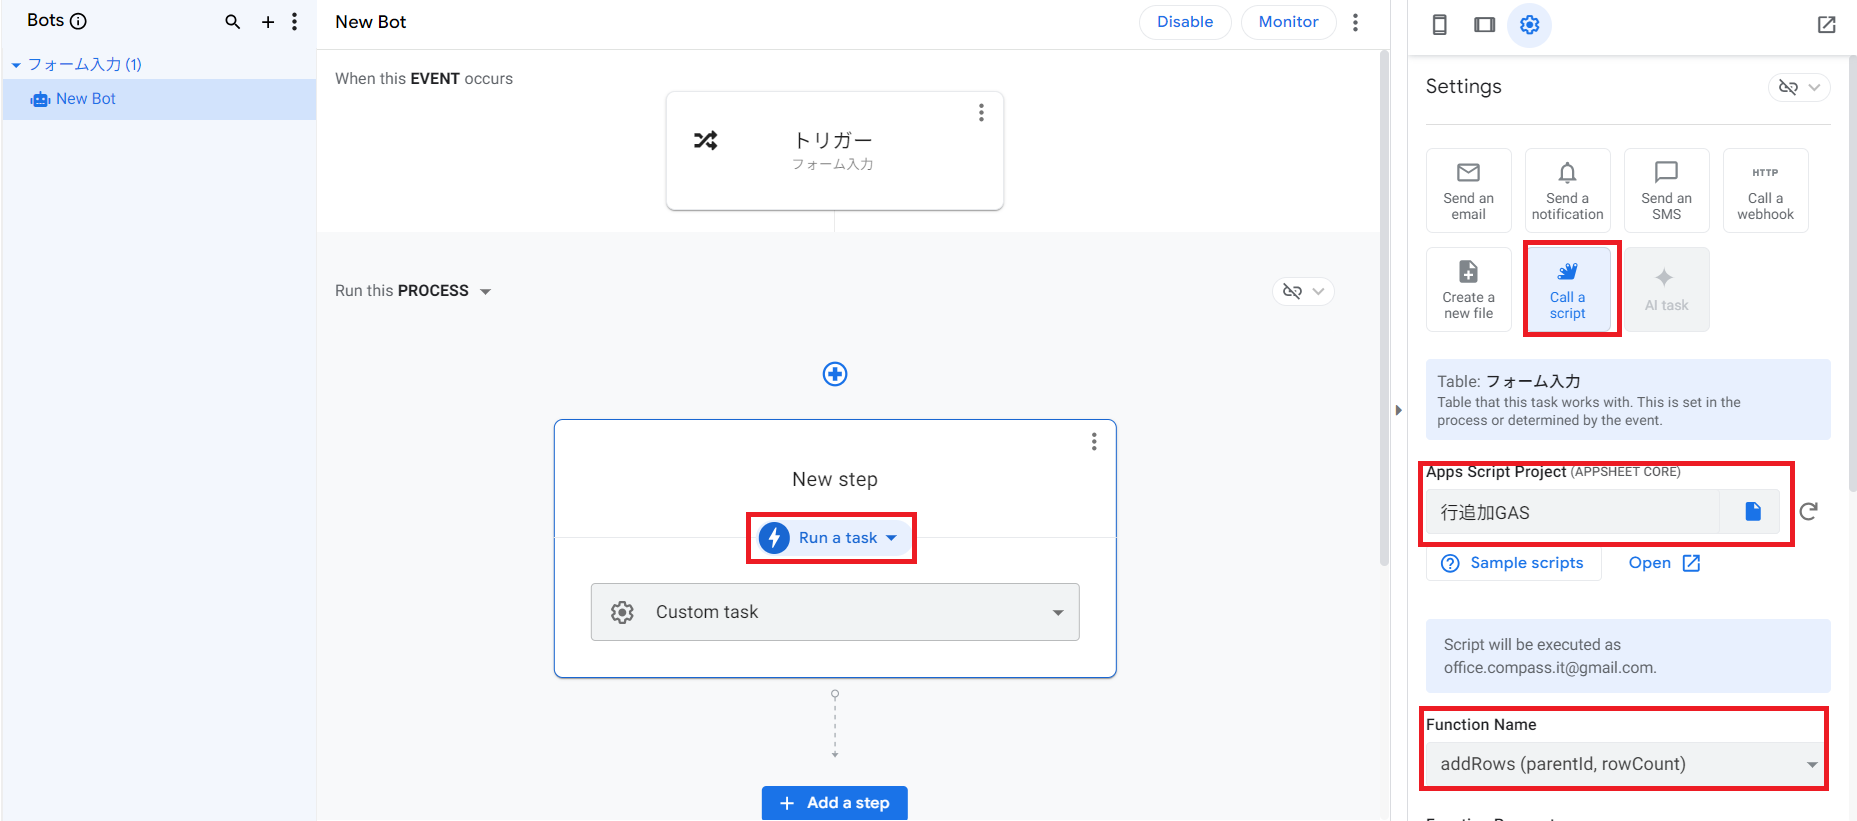Screen dimensions: 1857x821
Task: Select the Call a script task type
Action: tap(1567, 290)
